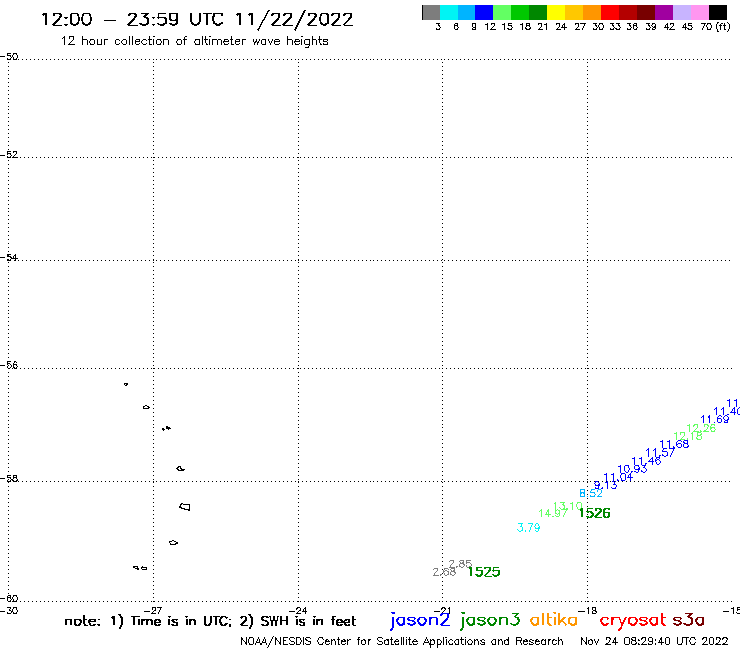This screenshot has height=650, width=740.
Task: Click the Nov 24 08:29:40 UTC timestamp
Action: pyautogui.click(x=654, y=641)
